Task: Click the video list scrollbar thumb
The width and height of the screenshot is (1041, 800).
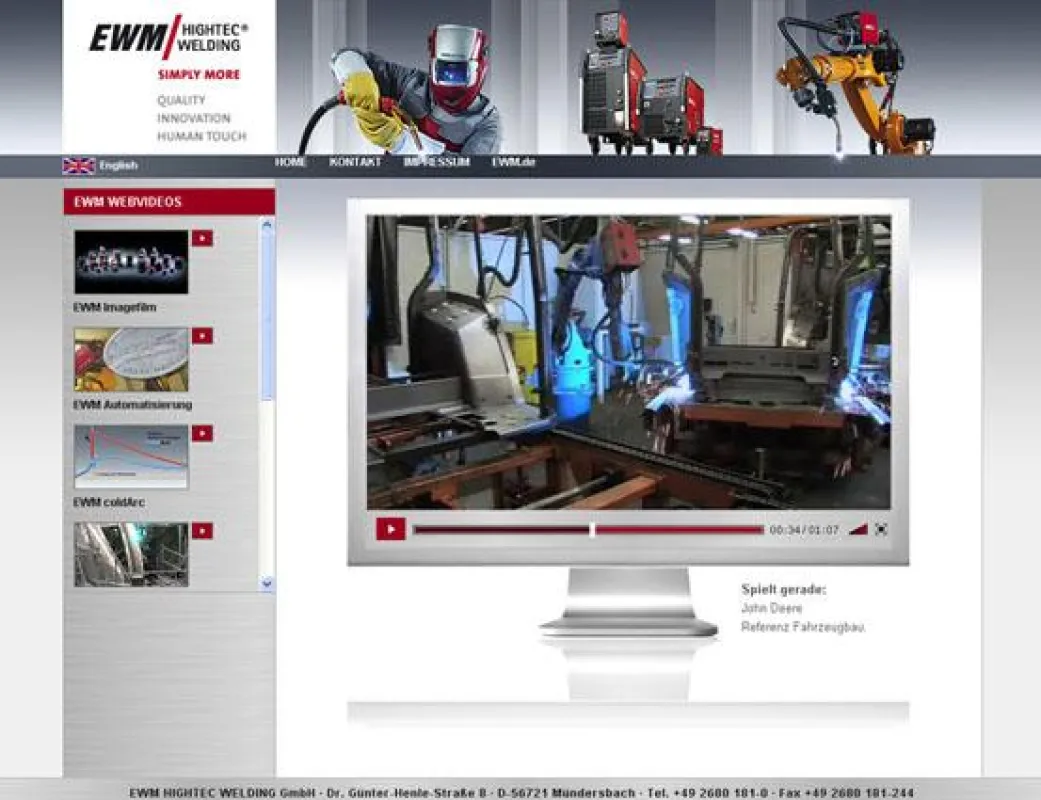Action: click(x=267, y=315)
